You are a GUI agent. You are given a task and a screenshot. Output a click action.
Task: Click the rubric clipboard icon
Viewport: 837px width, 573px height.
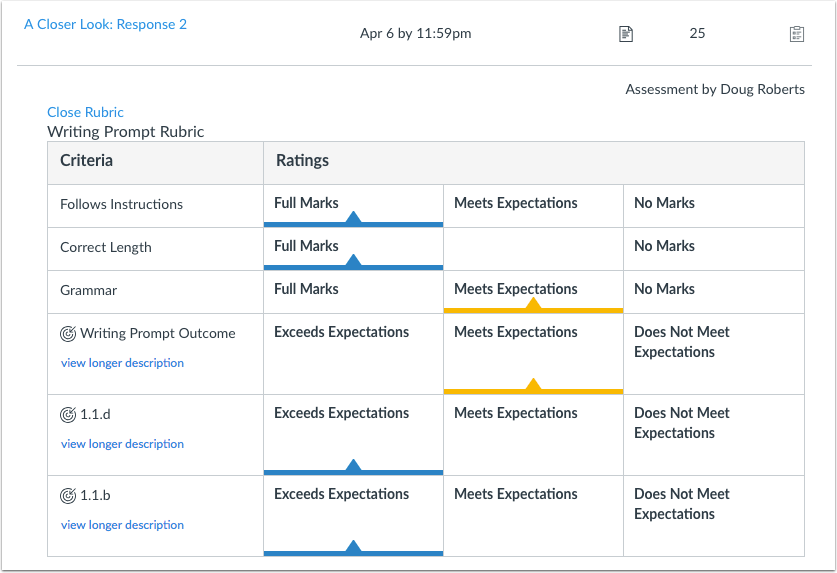(x=796, y=34)
